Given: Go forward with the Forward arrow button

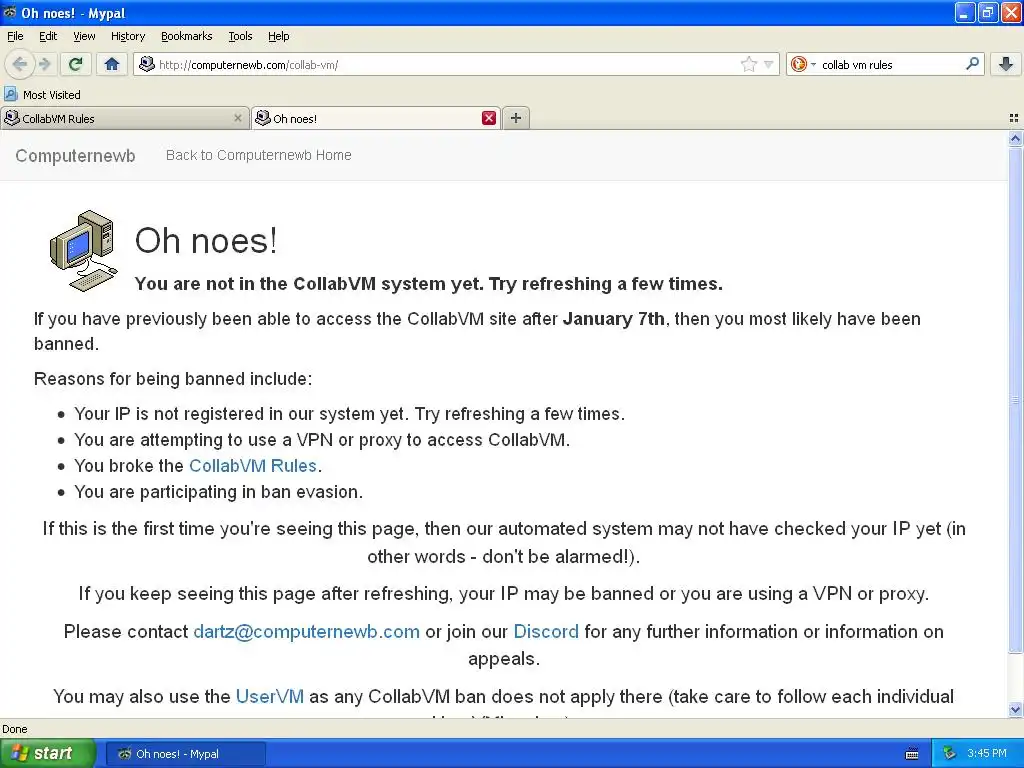Looking at the screenshot, I should (44, 64).
